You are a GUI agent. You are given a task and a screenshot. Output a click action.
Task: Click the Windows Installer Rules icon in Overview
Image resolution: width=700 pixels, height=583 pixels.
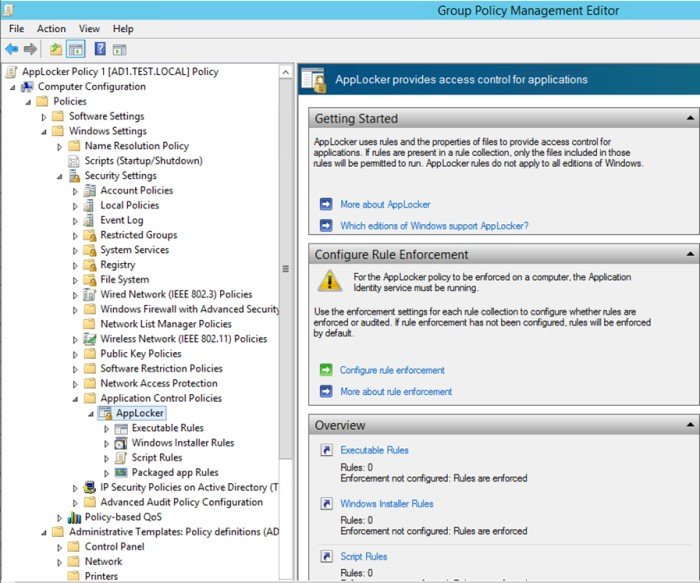(x=326, y=504)
